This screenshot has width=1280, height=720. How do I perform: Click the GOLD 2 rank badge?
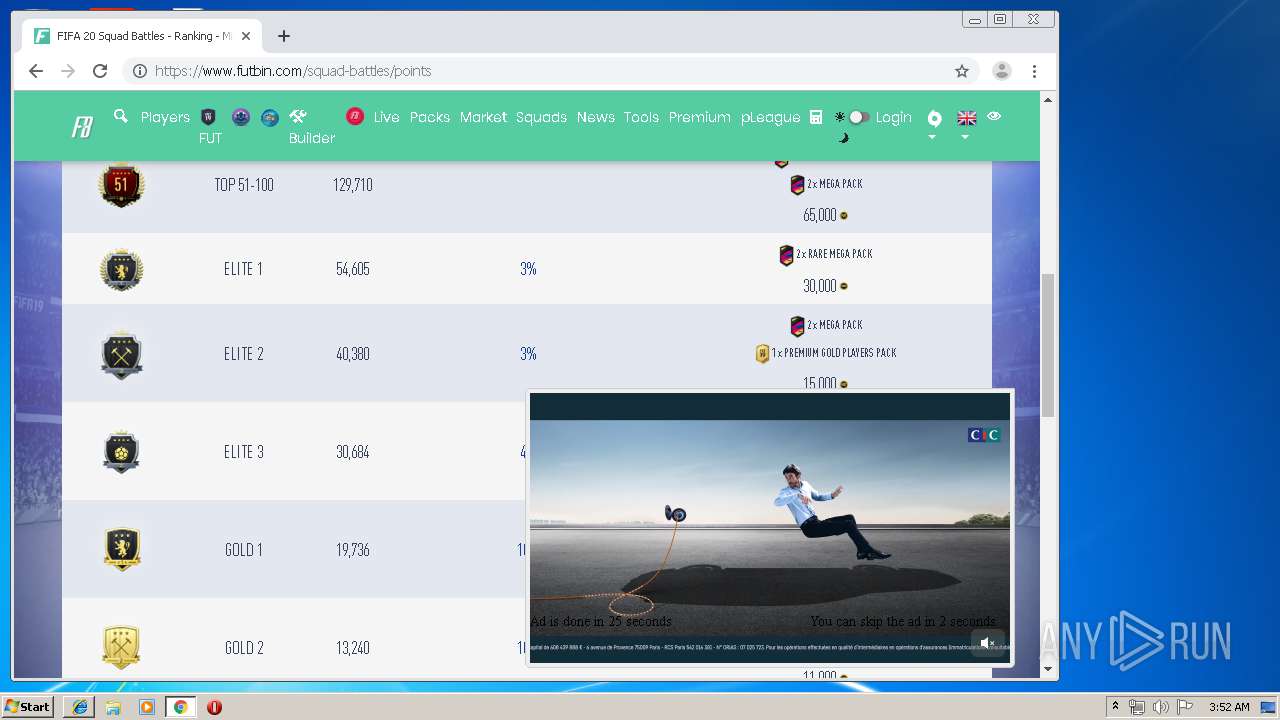[x=121, y=647]
